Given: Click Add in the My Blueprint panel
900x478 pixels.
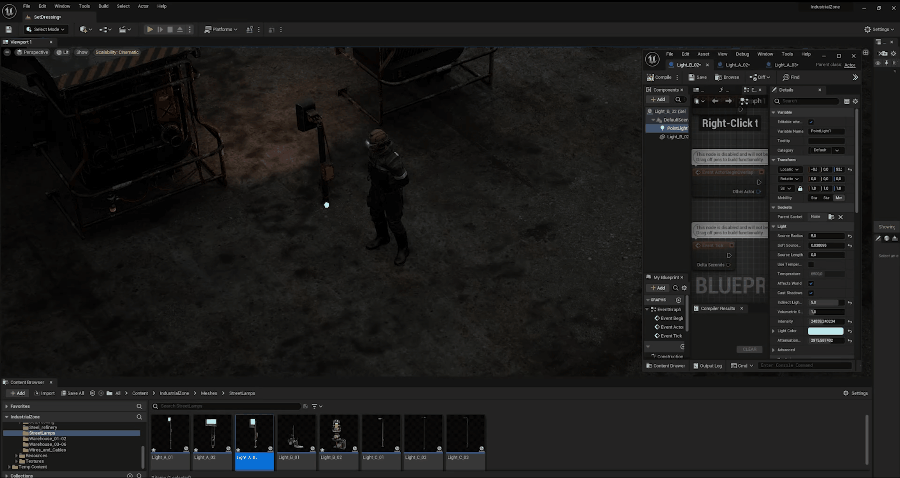Looking at the screenshot, I should (x=658, y=288).
